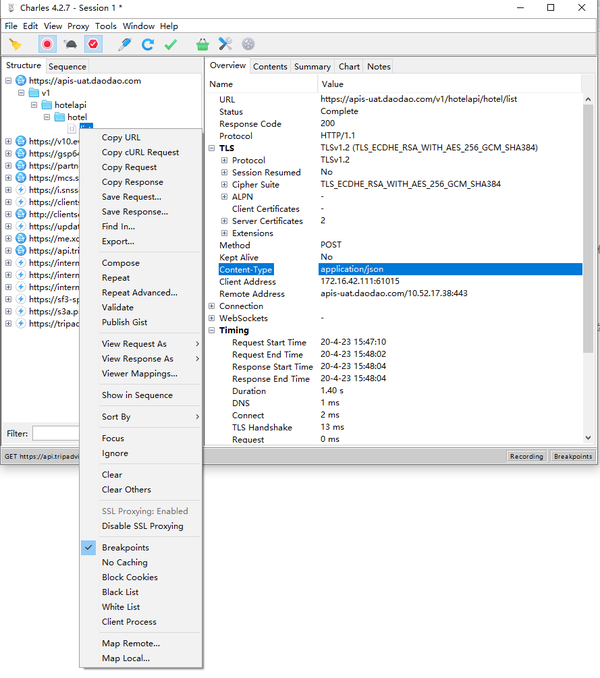The width and height of the screenshot is (600, 678).
Task: Toggle the red Record button in toolbar
Action: click(x=47, y=44)
